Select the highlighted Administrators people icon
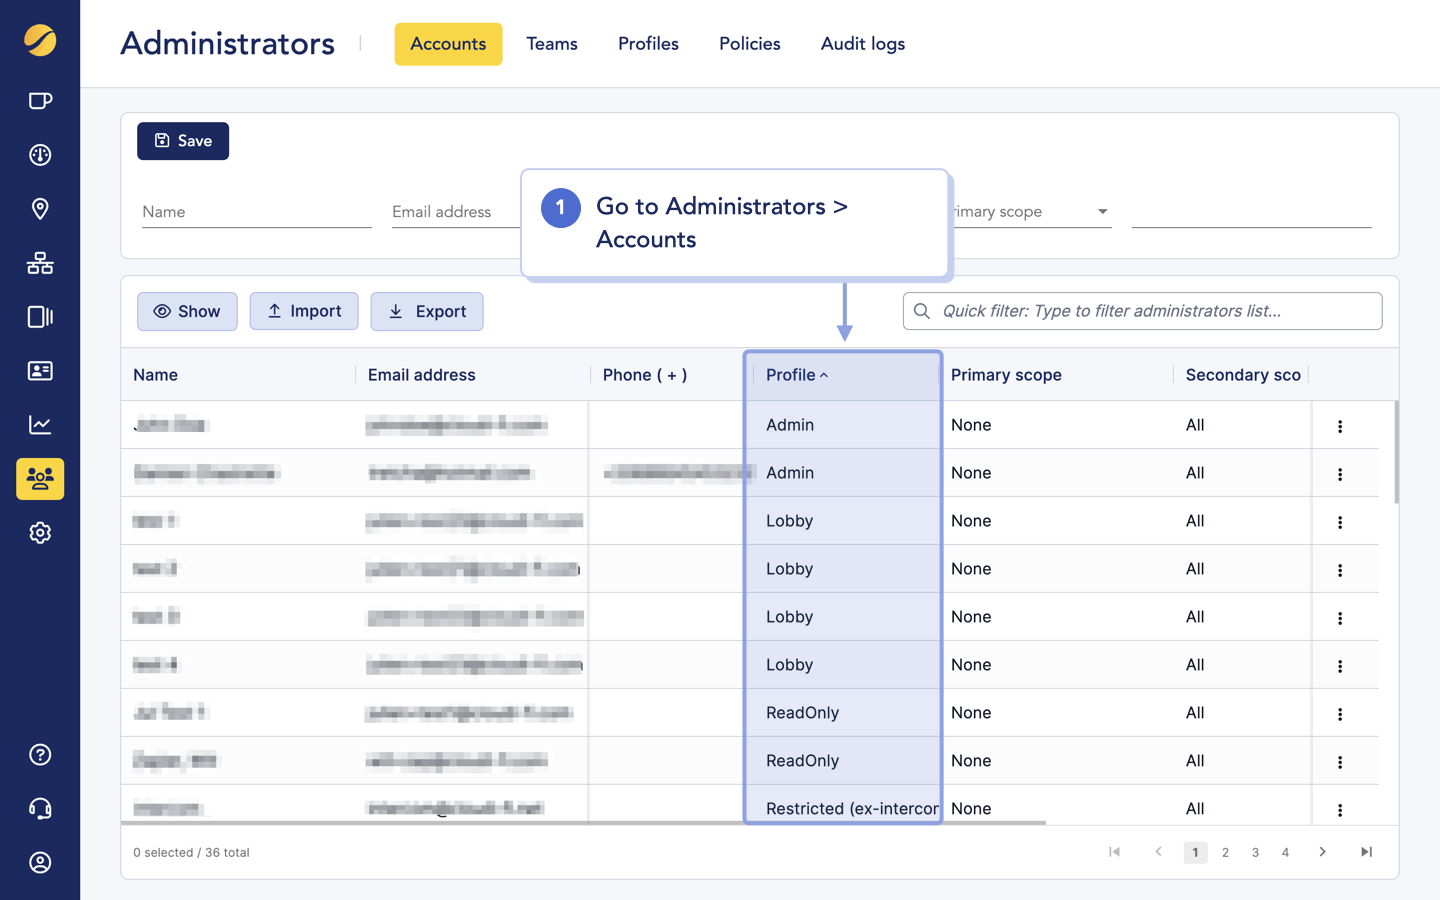Screen dimensions: 1440x900 40,479
